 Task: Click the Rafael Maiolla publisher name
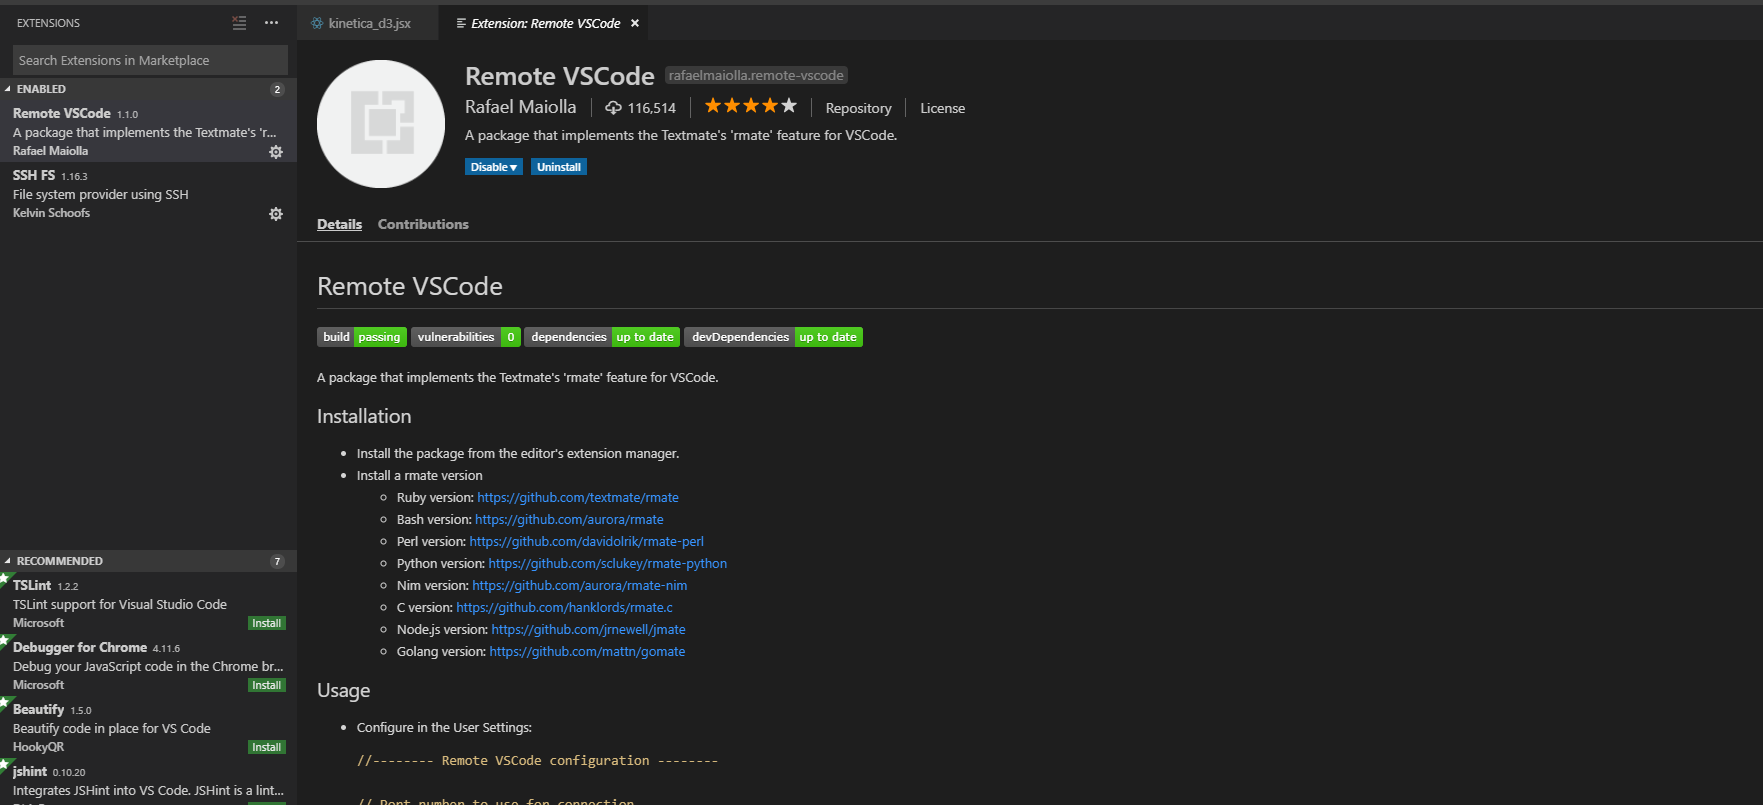pyautogui.click(x=520, y=107)
